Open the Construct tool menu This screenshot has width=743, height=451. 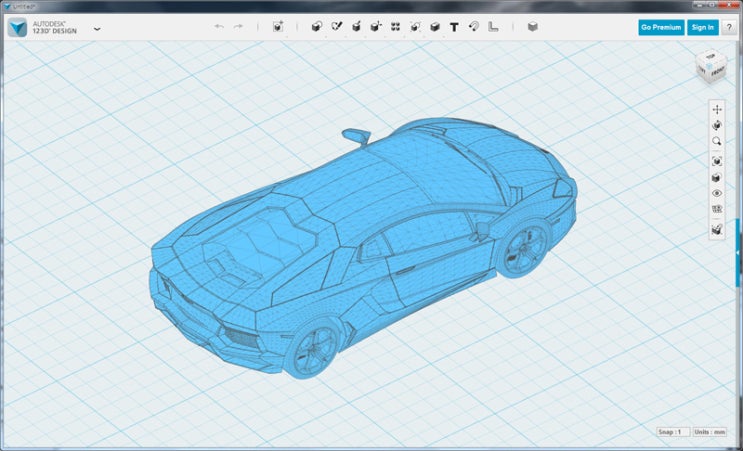coord(356,27)
